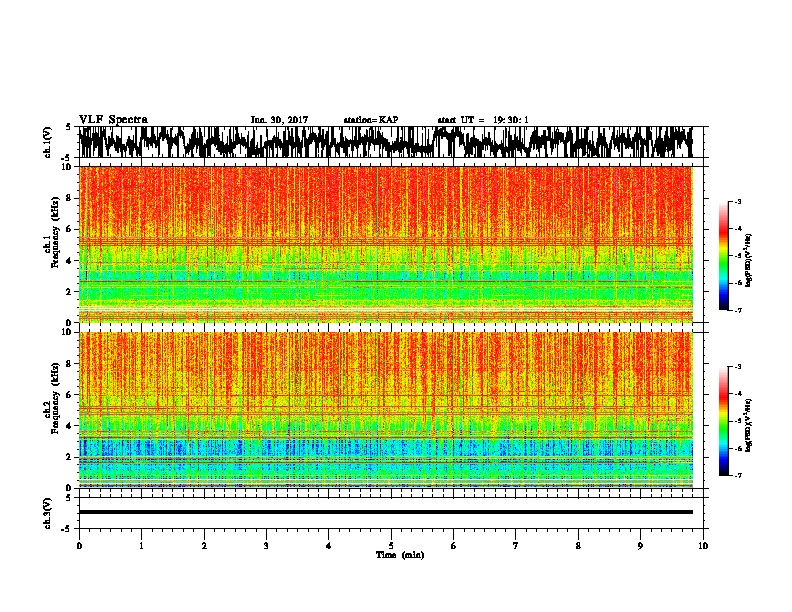Click the ch.2 color bar "-3" label

pyautogui.click(x=738, y=367)
